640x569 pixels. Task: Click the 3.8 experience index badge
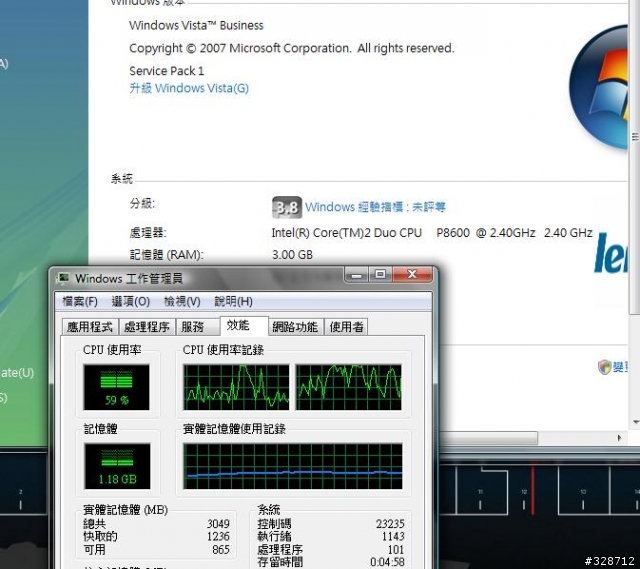click(287, 208)
